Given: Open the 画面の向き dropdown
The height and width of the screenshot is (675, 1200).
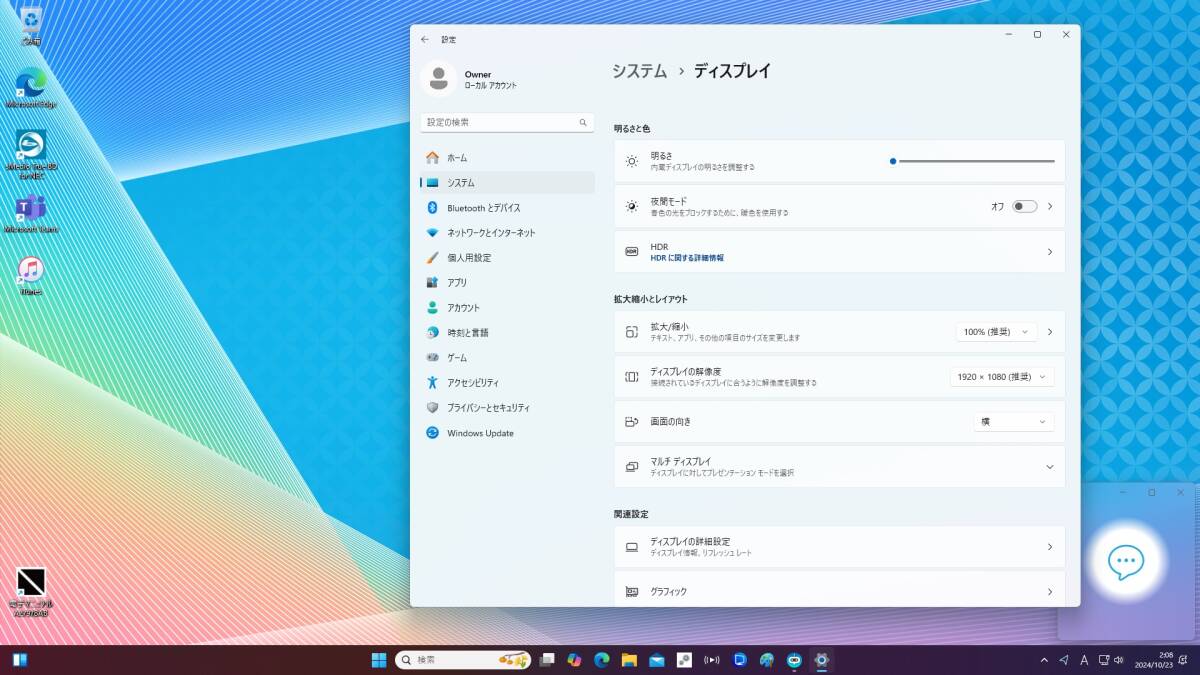Looking at the screenshot, I should pyautogui.click(x=1013, y=422).
